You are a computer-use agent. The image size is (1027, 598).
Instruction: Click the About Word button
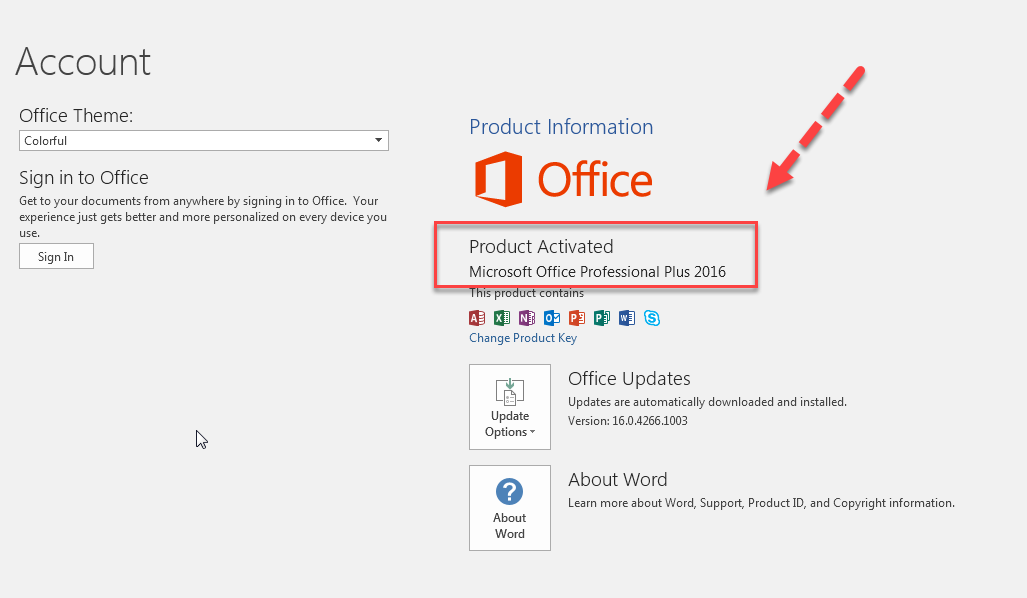click(x=510, y=508)
